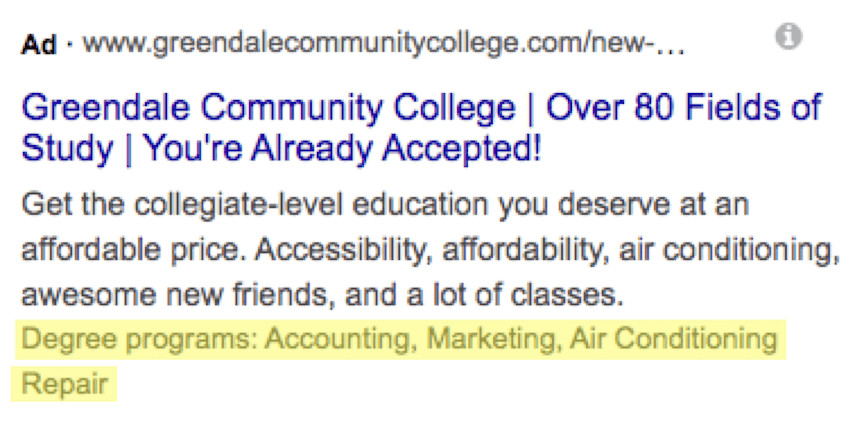The width and height of the screenshot is (864, 430).
Task: Click "Accounting" in the degree programs list
Action: coord(337,339)
